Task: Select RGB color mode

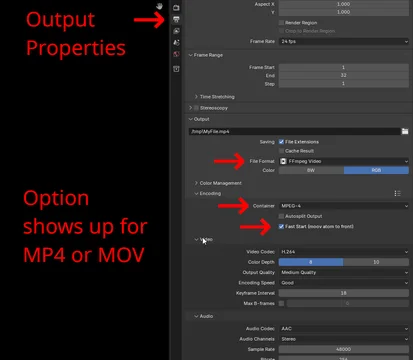Action: 376,170
